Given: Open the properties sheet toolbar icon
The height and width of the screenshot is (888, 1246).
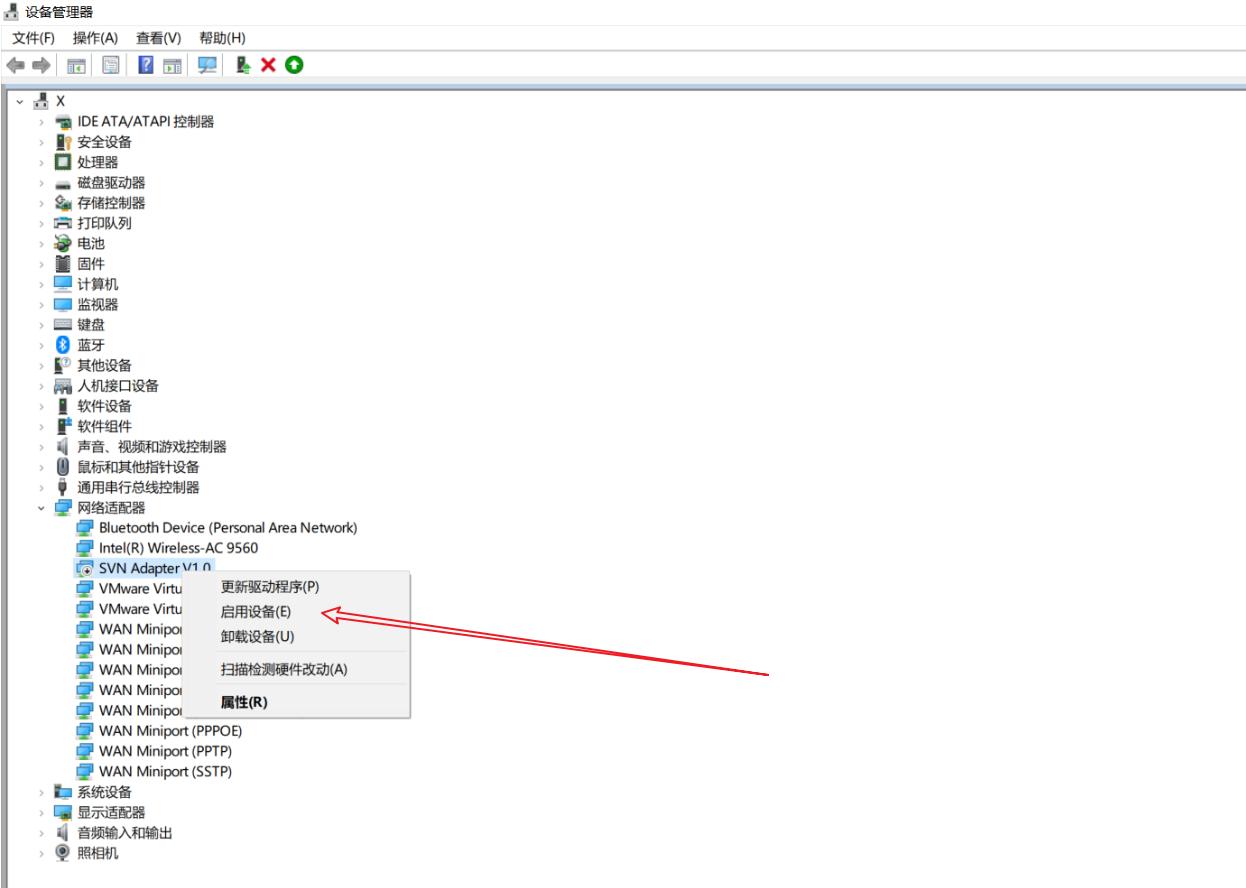Looking at the screenshot, I should click(111, 65).
